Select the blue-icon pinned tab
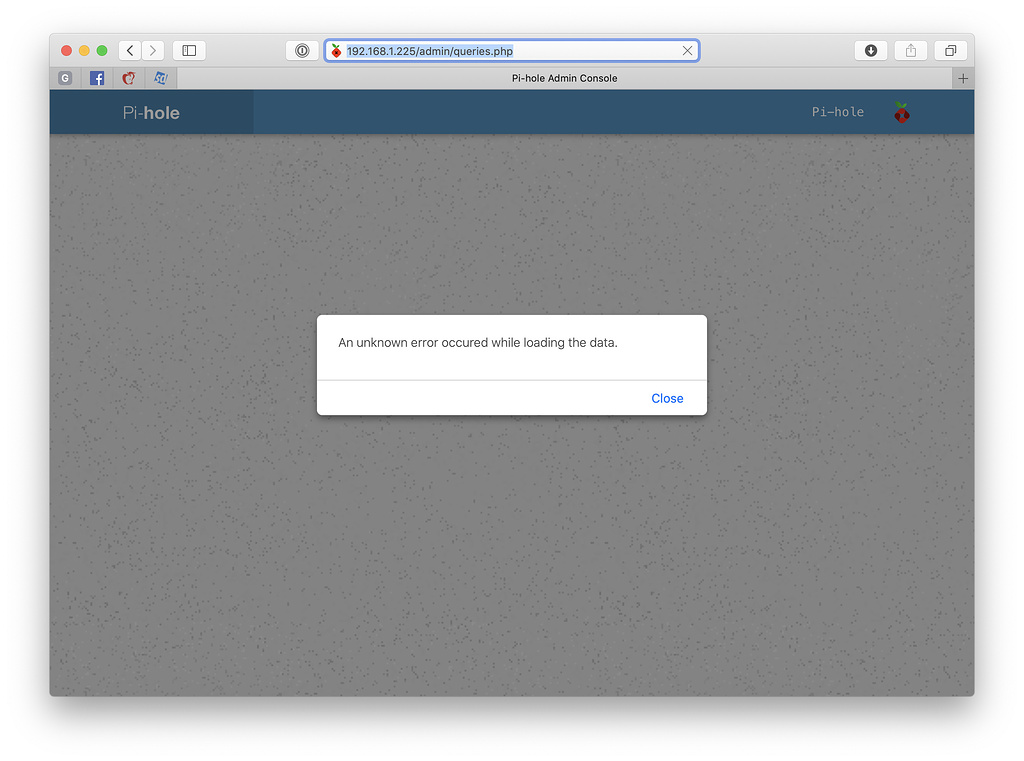Screen dimensions: 1024x761 tap(160, 78)
